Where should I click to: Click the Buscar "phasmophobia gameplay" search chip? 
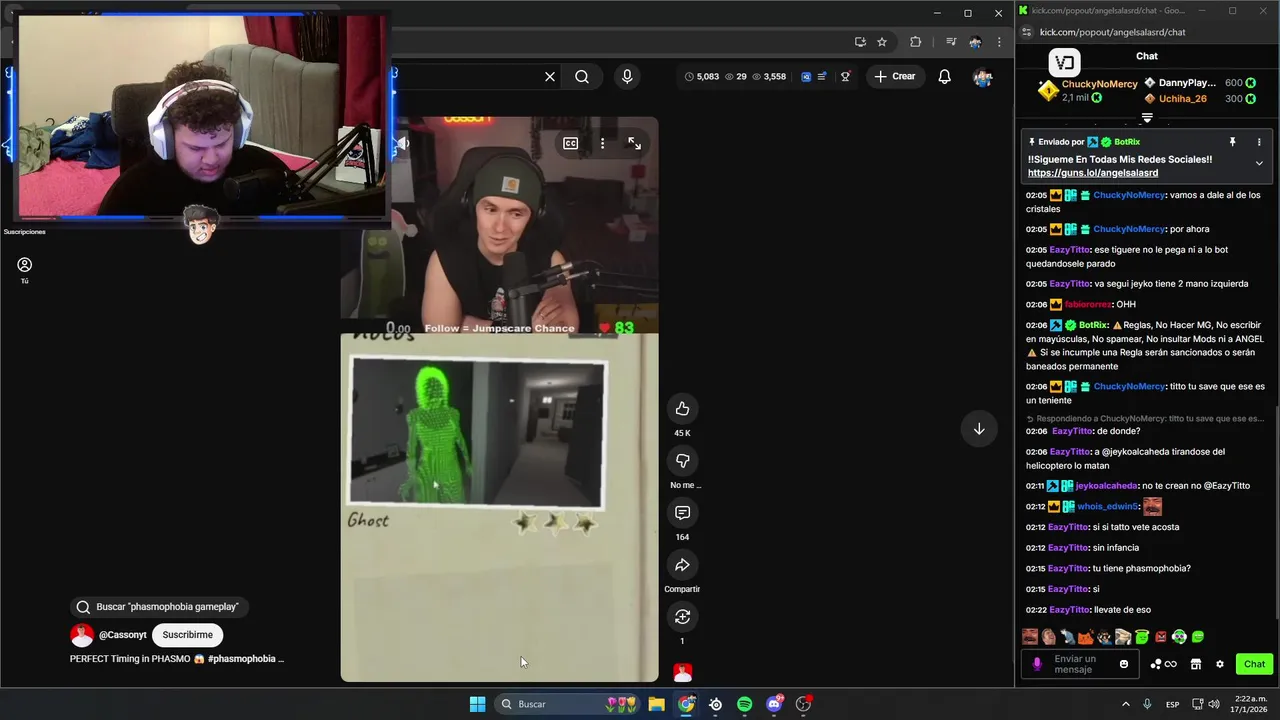pyautogui.click(x=160, y=607)
